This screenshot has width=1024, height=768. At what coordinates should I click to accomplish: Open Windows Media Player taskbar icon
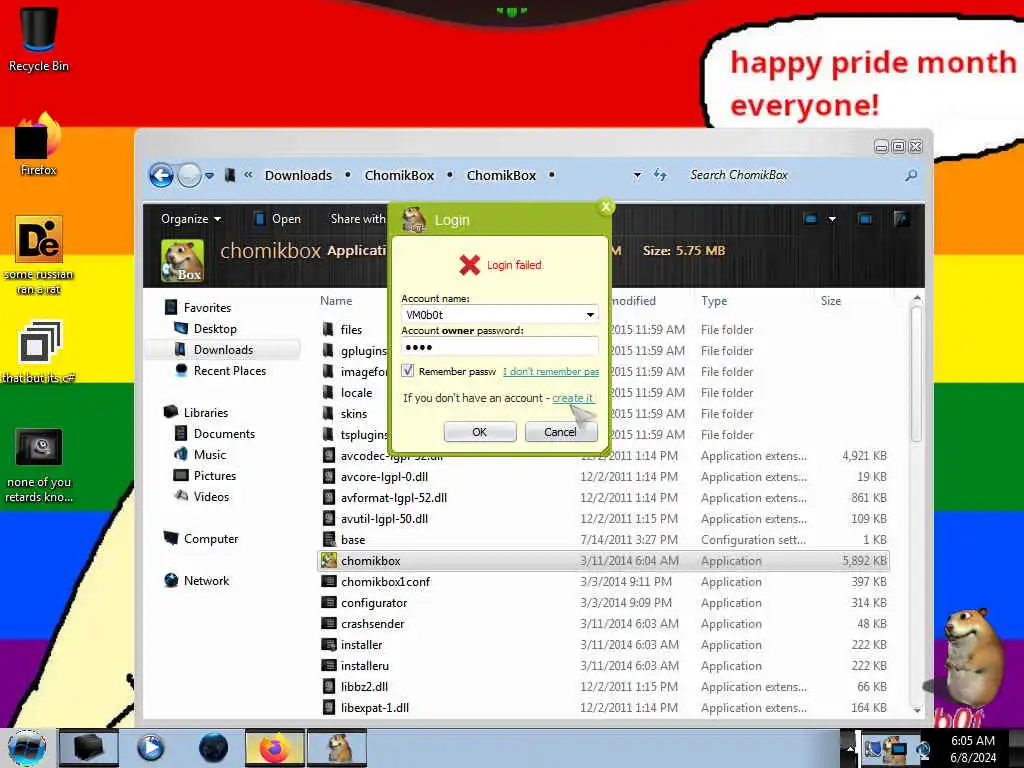click(x=150, y=748)
